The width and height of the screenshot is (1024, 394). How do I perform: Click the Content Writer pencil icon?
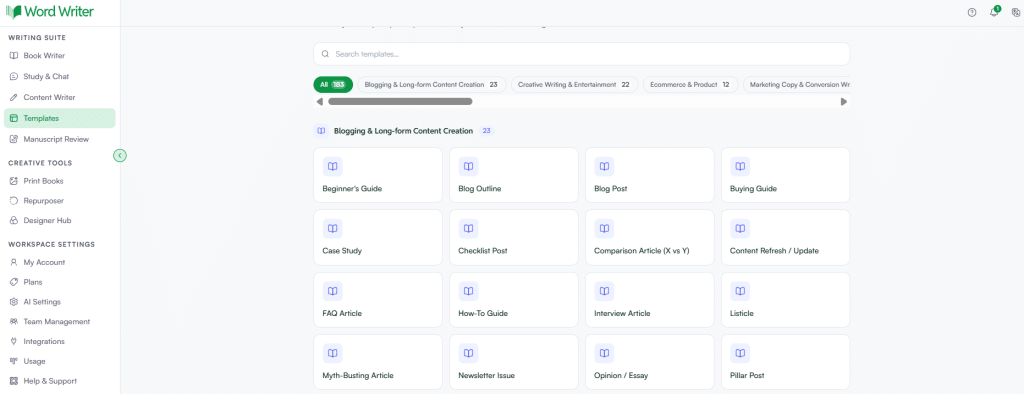[14, 97]
